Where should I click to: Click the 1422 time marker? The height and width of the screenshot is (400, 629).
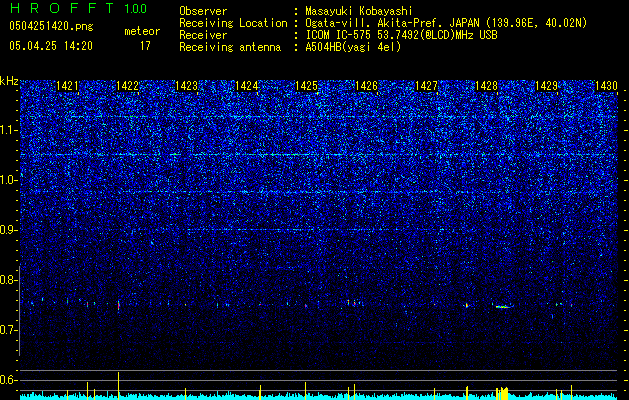tap(128, 85)
